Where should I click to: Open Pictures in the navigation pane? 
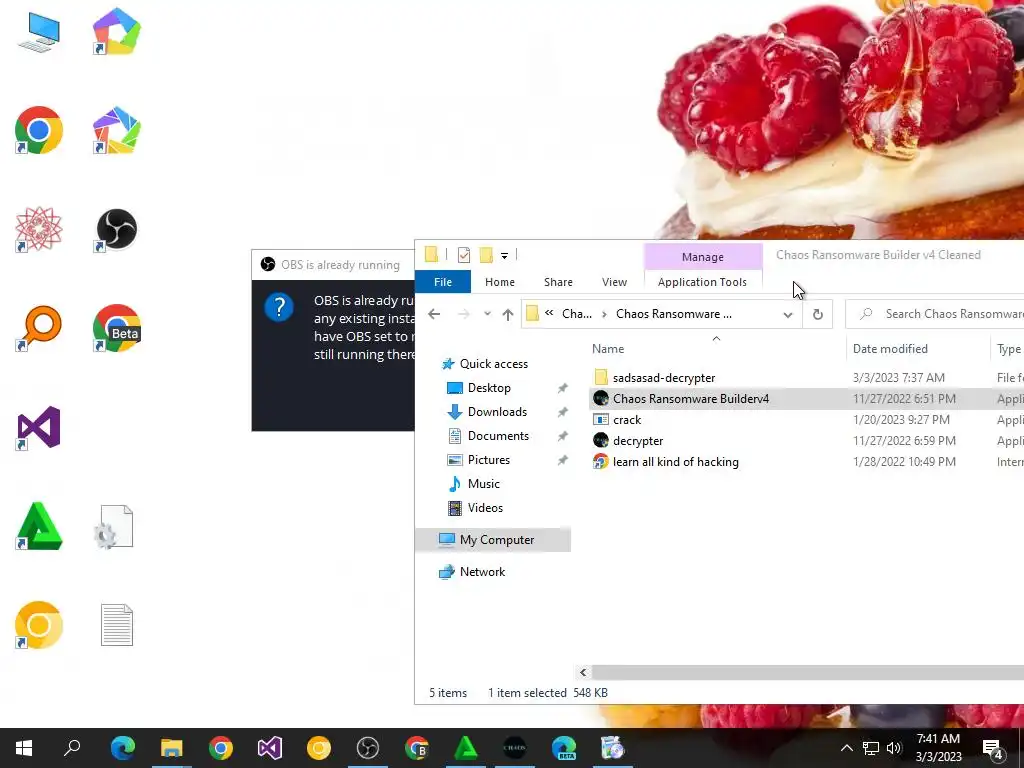click(488, 460)
